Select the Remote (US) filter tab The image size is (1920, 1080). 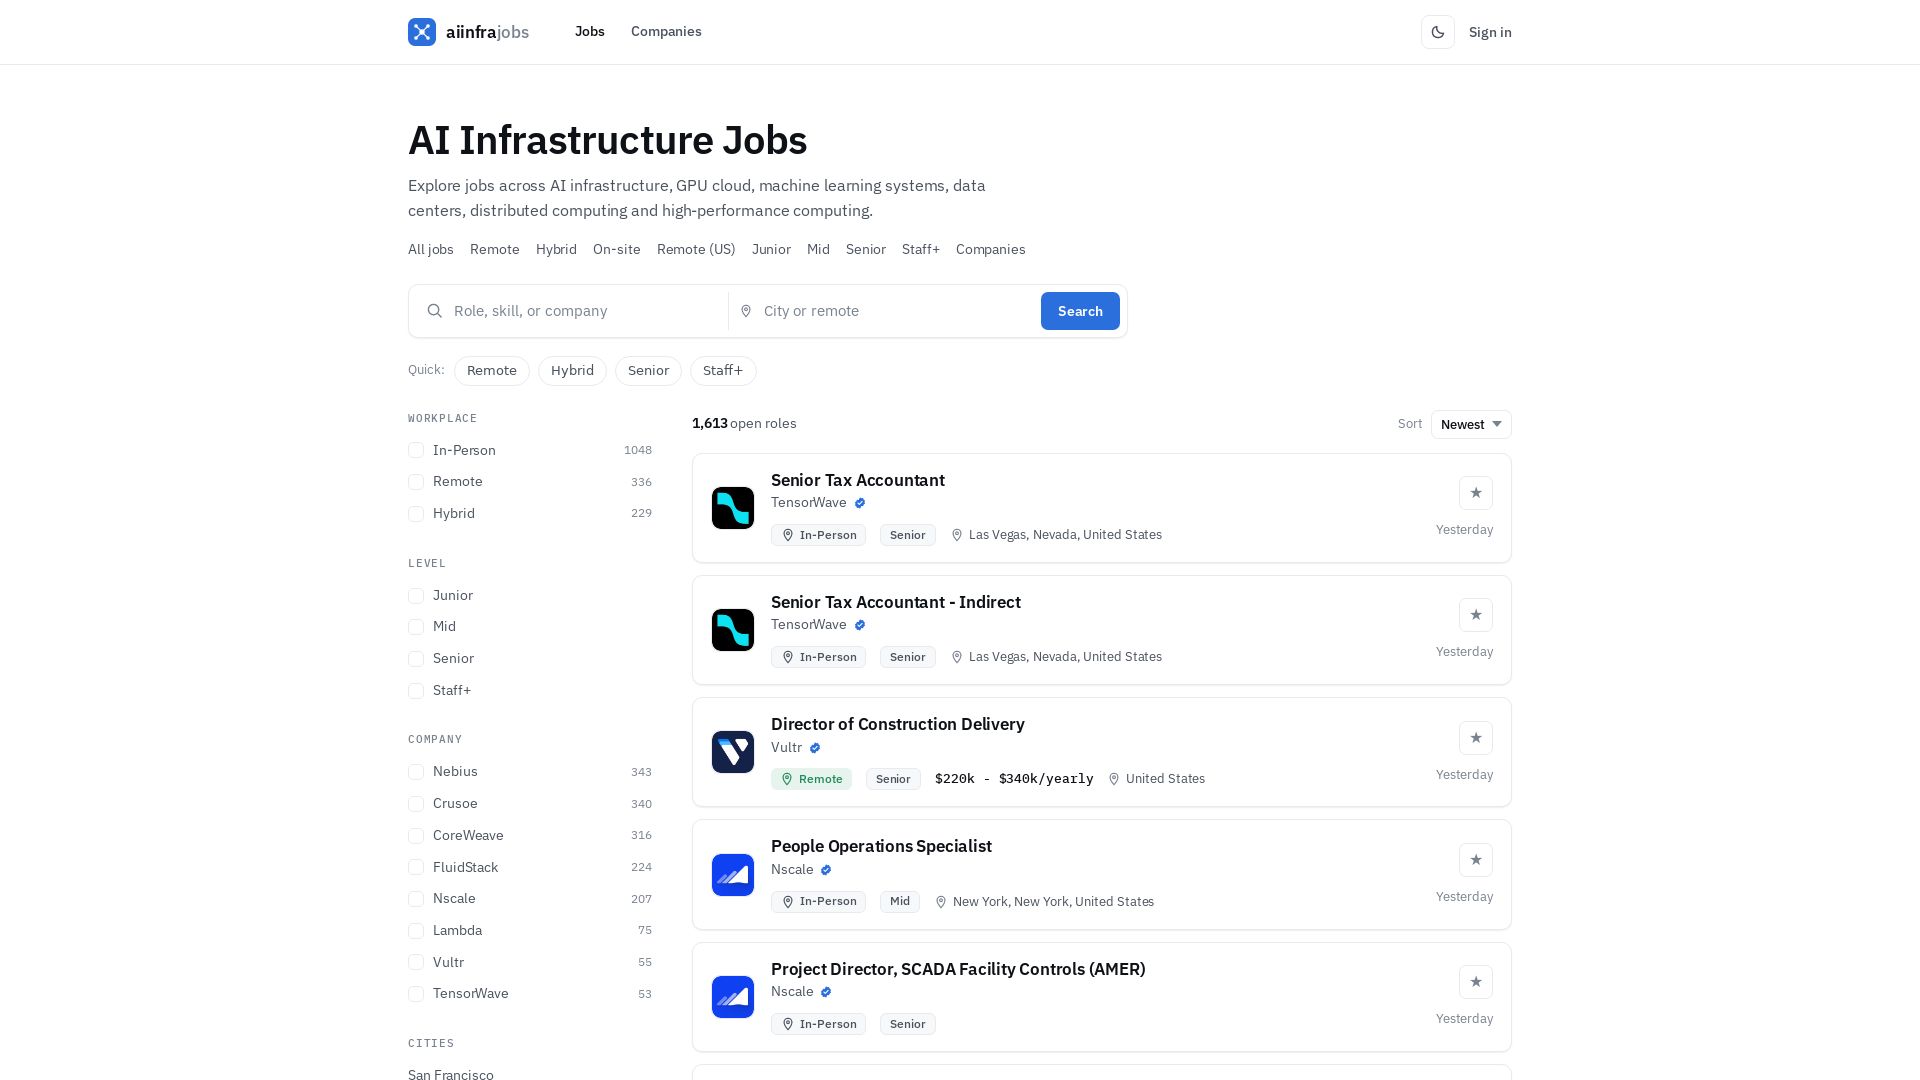(x=696, y=250)
